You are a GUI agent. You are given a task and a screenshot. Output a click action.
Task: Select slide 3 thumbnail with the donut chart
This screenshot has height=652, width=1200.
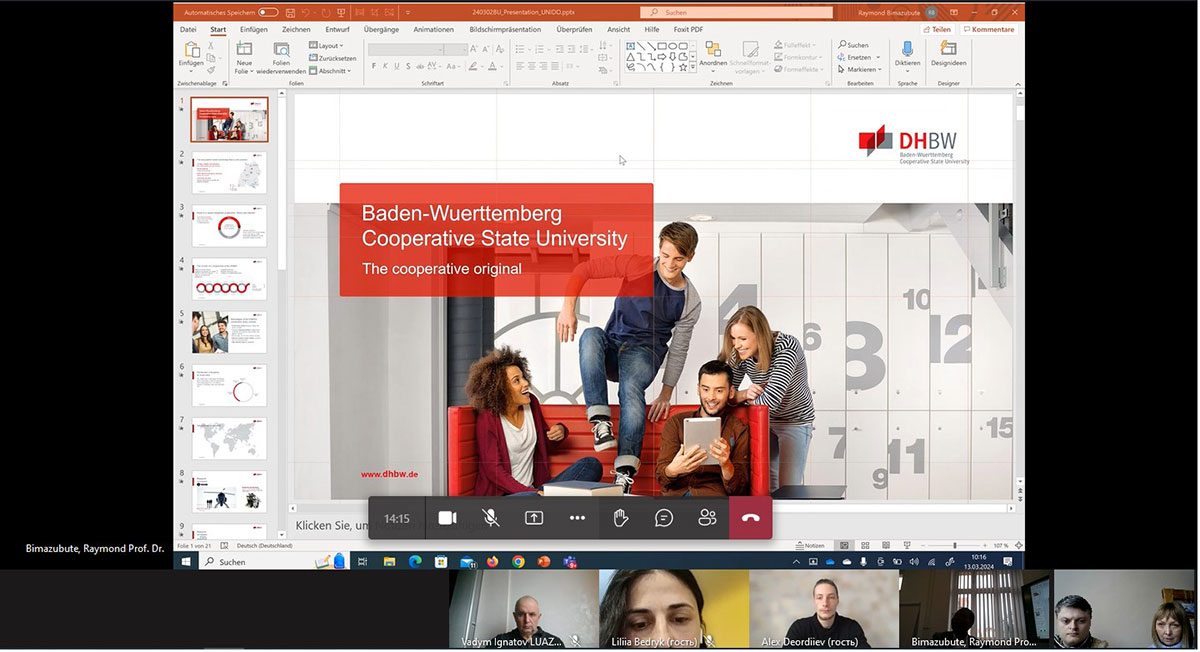(229, 226)
